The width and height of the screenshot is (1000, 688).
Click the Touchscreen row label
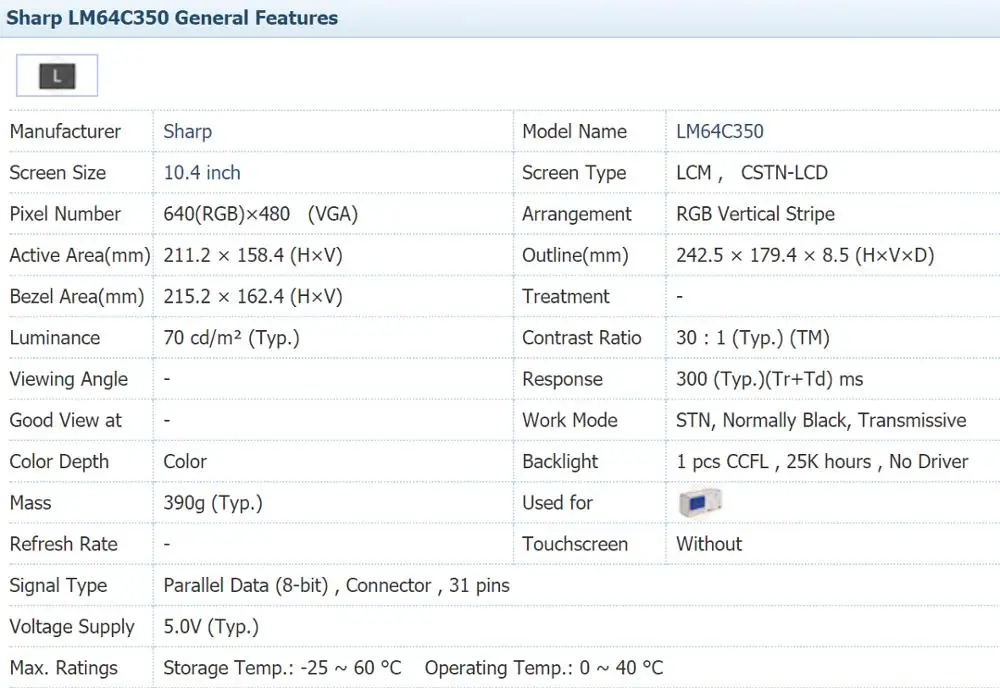(575, 544)
